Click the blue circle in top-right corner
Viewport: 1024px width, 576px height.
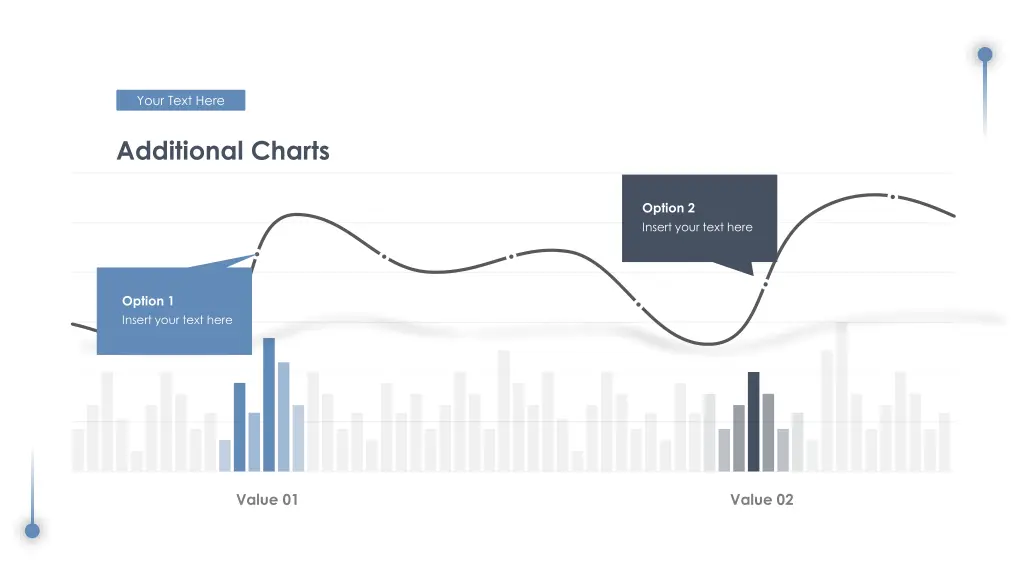985,54
